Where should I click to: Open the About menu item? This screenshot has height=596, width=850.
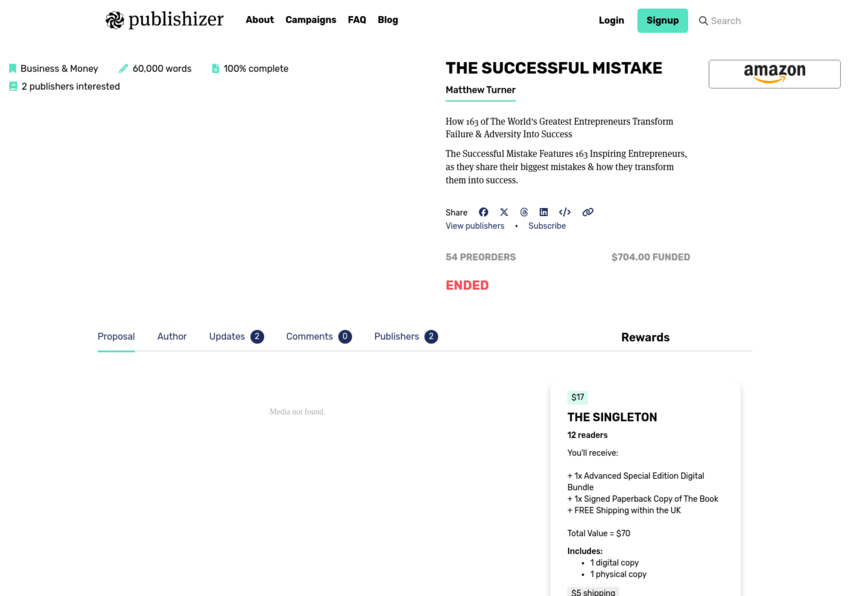pyautogui.click(x=260, y=20)
